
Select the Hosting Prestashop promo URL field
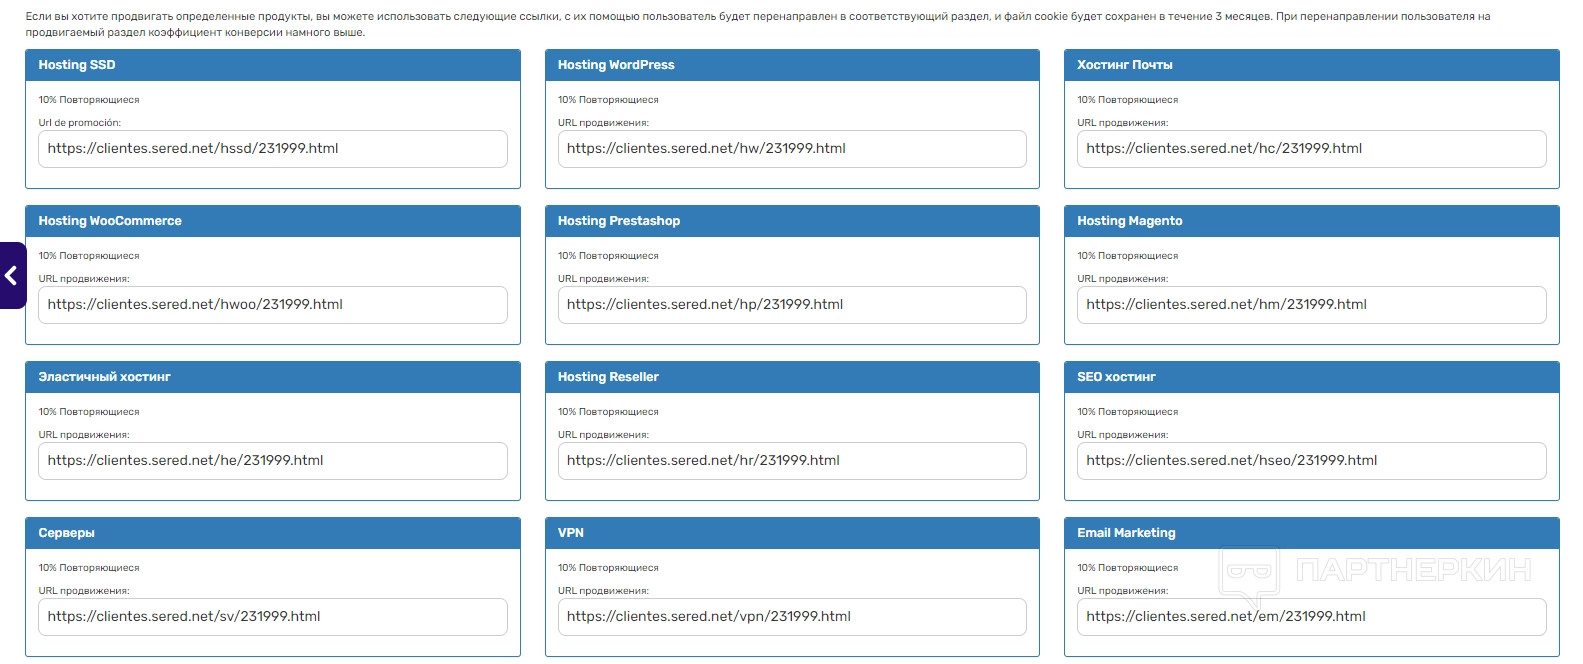[792, 305]
